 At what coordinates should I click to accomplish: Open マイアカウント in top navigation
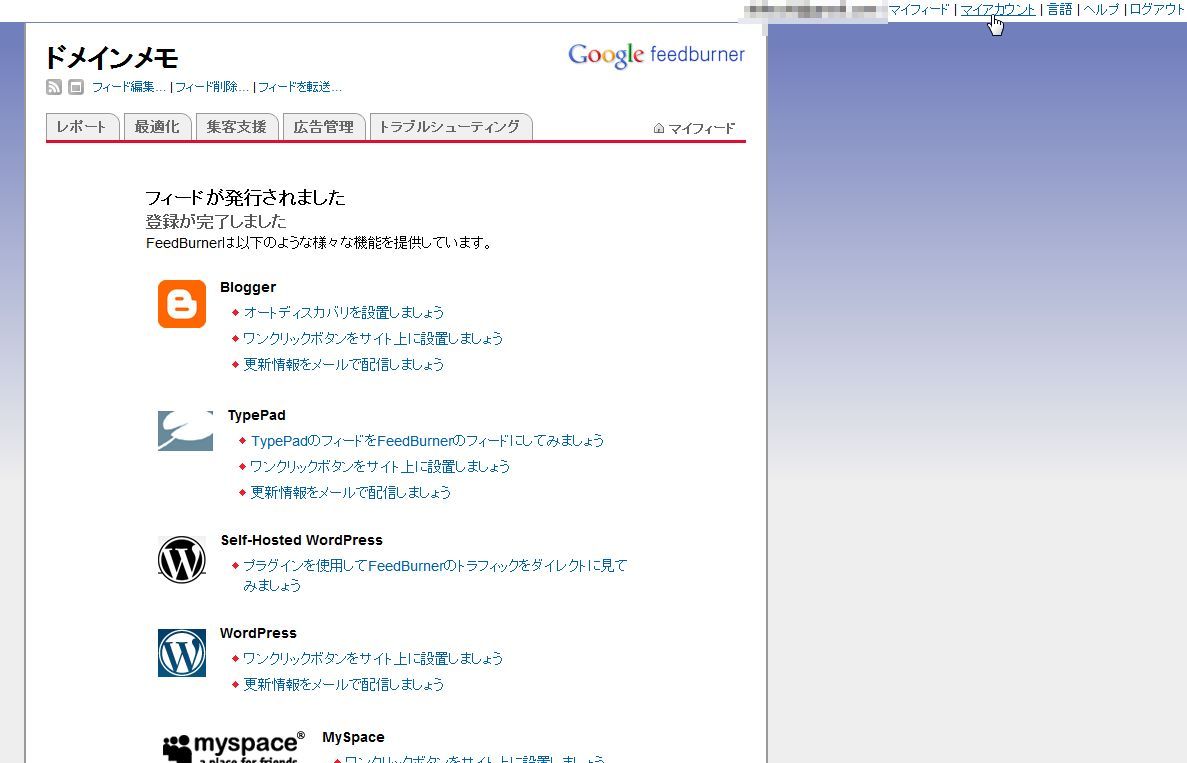pyautogui.click(x=998, y=10)
